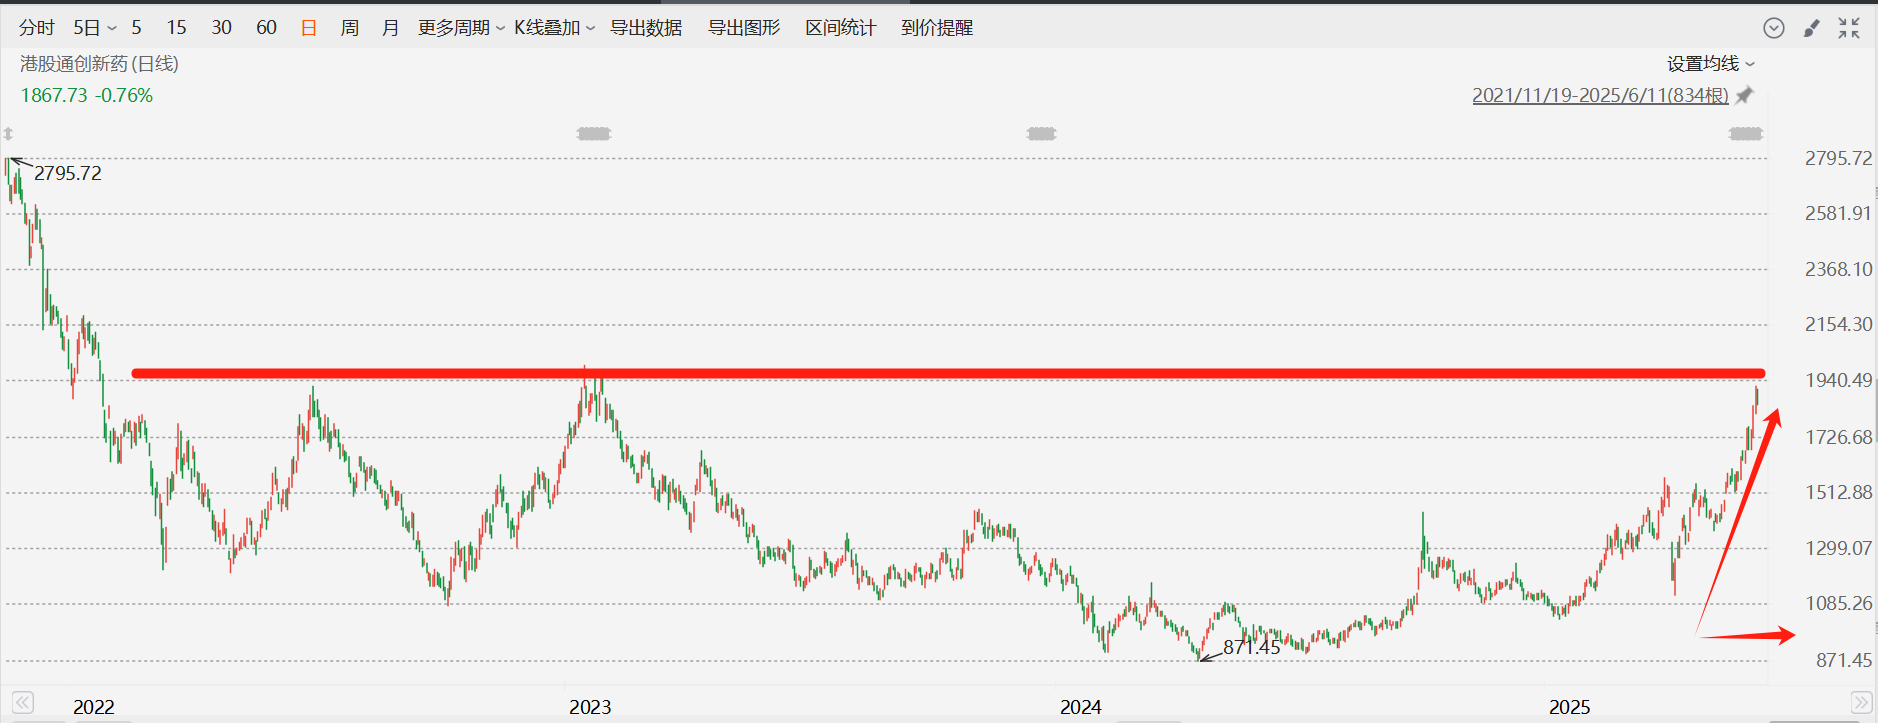The height and width of the screenshot is (723, 1878).
Task: Open the 更多周期 dropdown
Action: tap(461, 28)
